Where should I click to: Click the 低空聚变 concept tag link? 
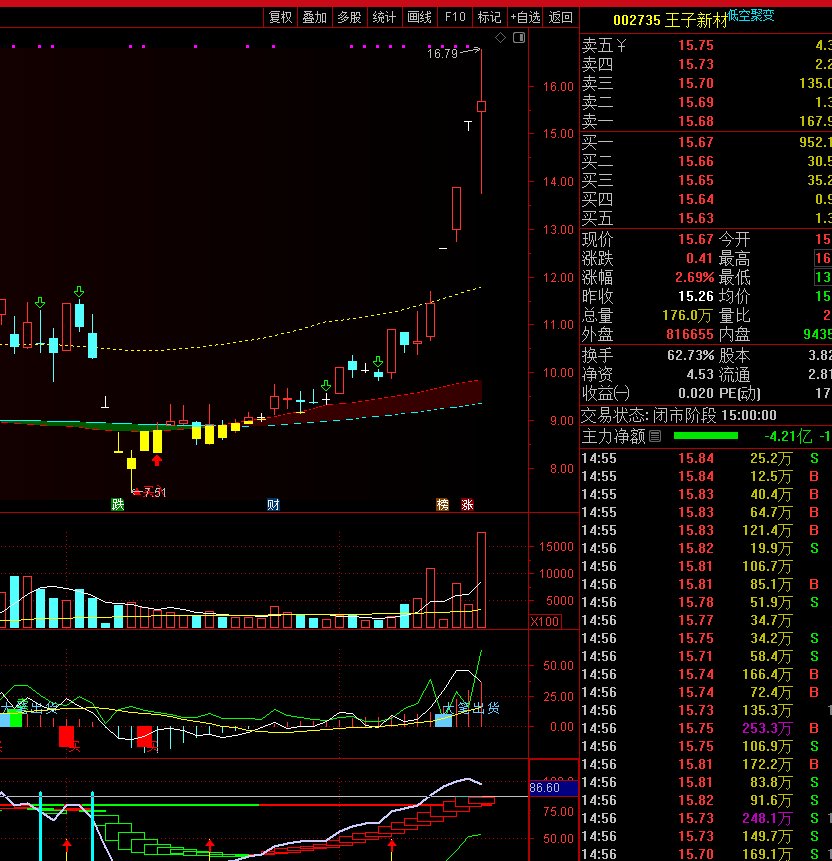pos(751,15)
